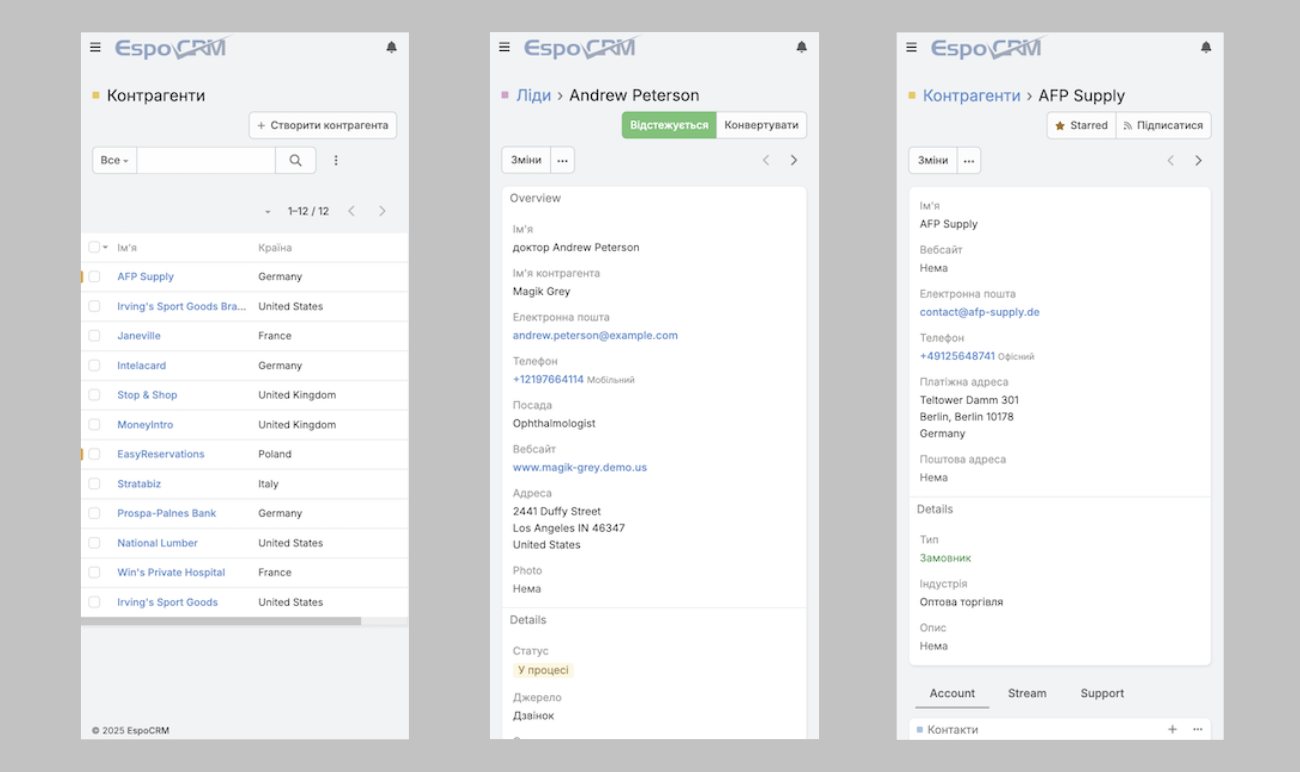
Task: Go to previous page in list pagination
Action: click(351, 211)
